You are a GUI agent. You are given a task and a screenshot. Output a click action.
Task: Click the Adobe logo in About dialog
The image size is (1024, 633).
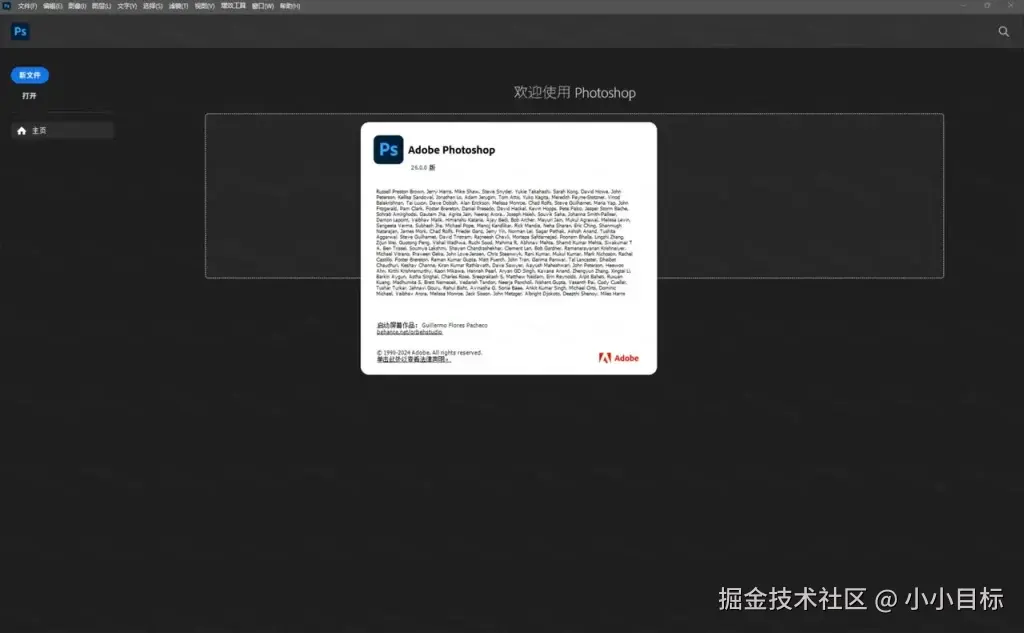pos(618,358)
